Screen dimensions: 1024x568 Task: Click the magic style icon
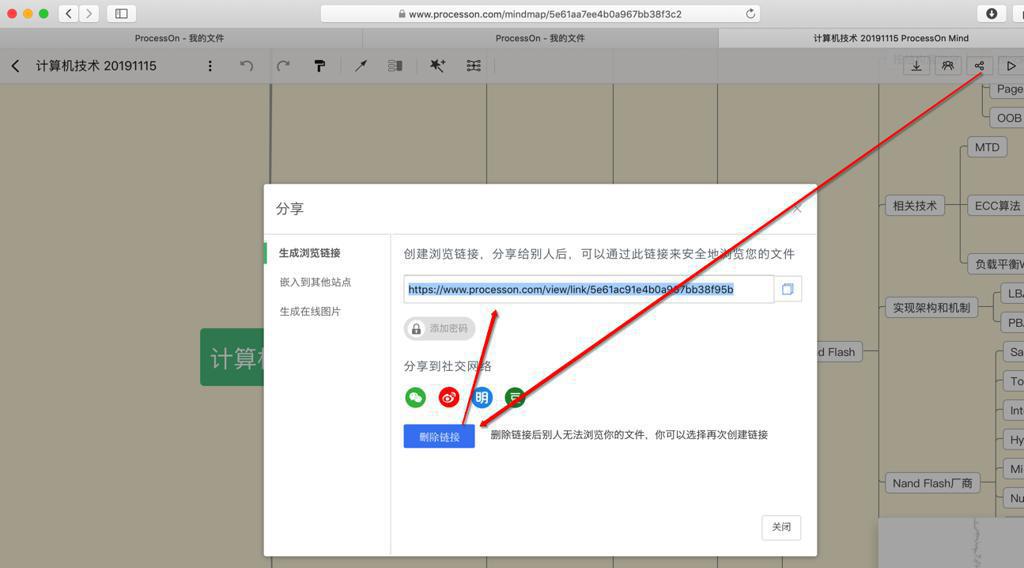437,66
